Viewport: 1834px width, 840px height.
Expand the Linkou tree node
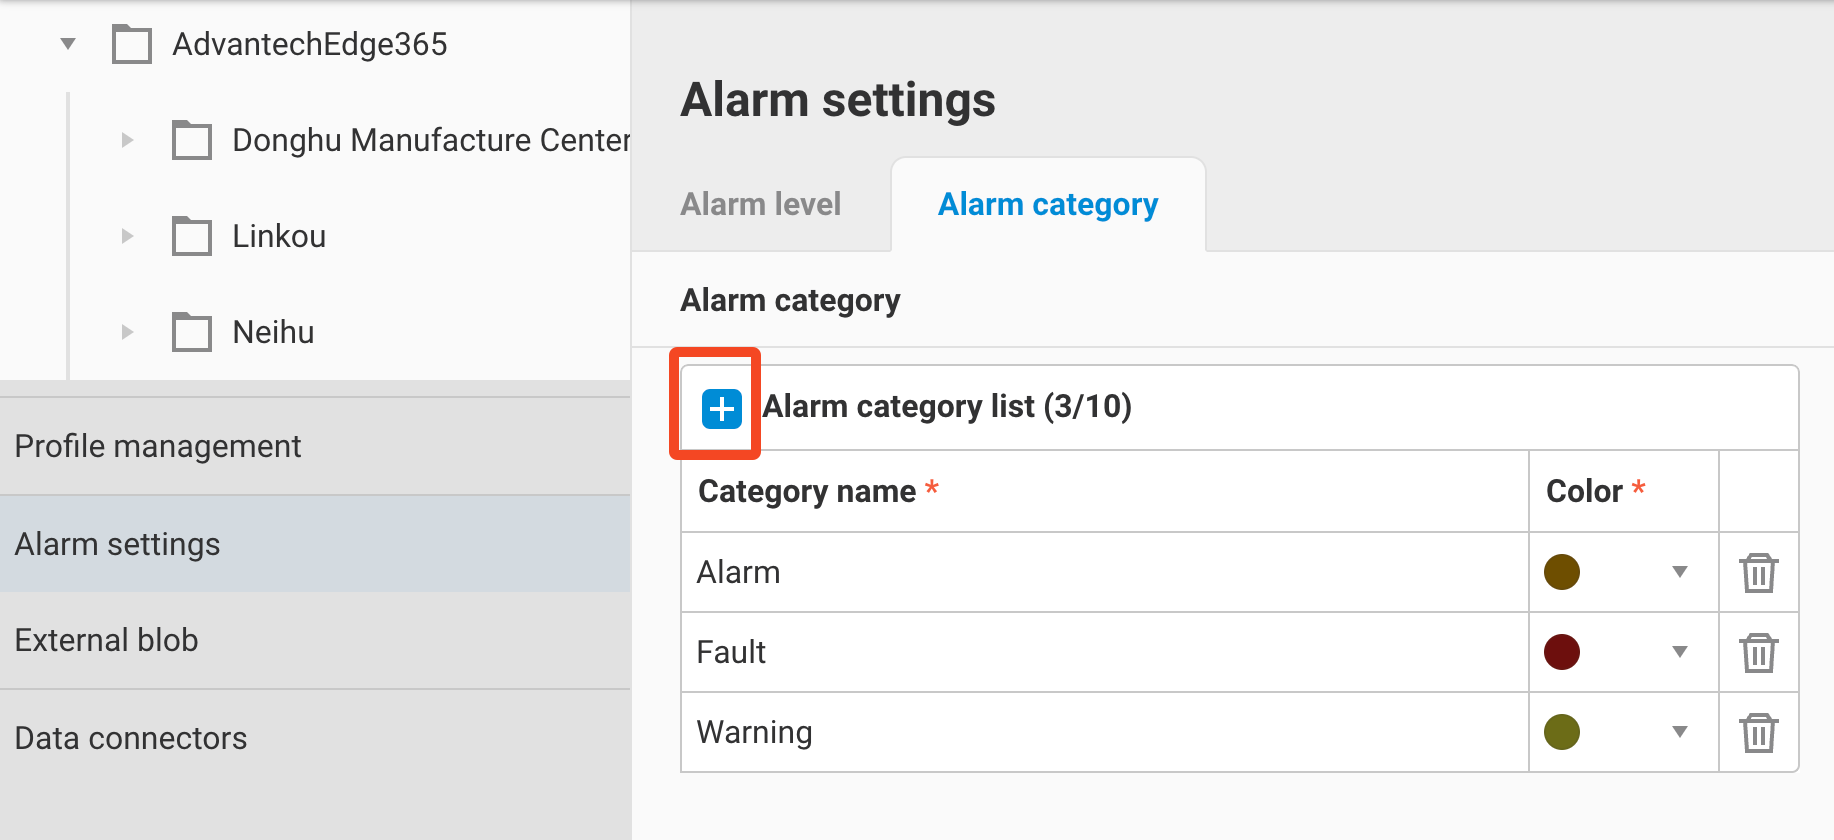(127, 236)
